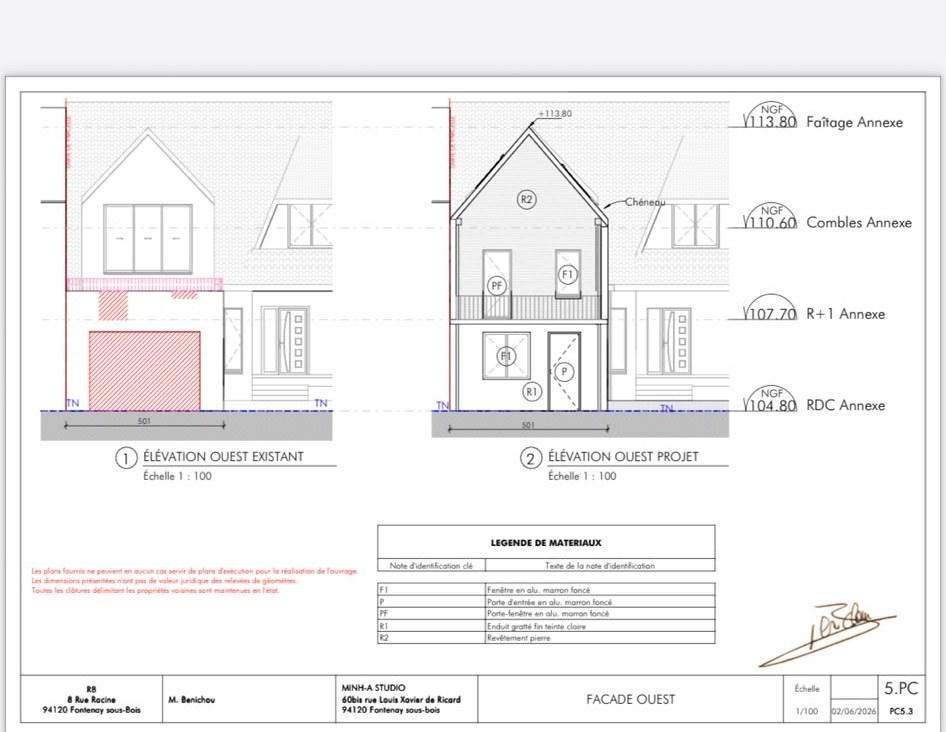Select the "Faîtage Annexe" level label
This screenshot has height=732, width=946.
coord(854,123)
